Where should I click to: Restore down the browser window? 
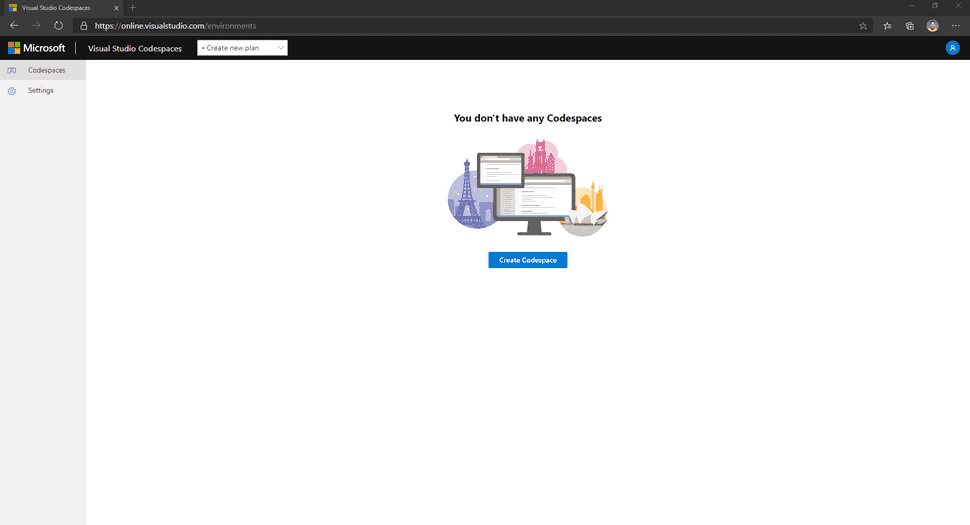click(x=935, y=6)
